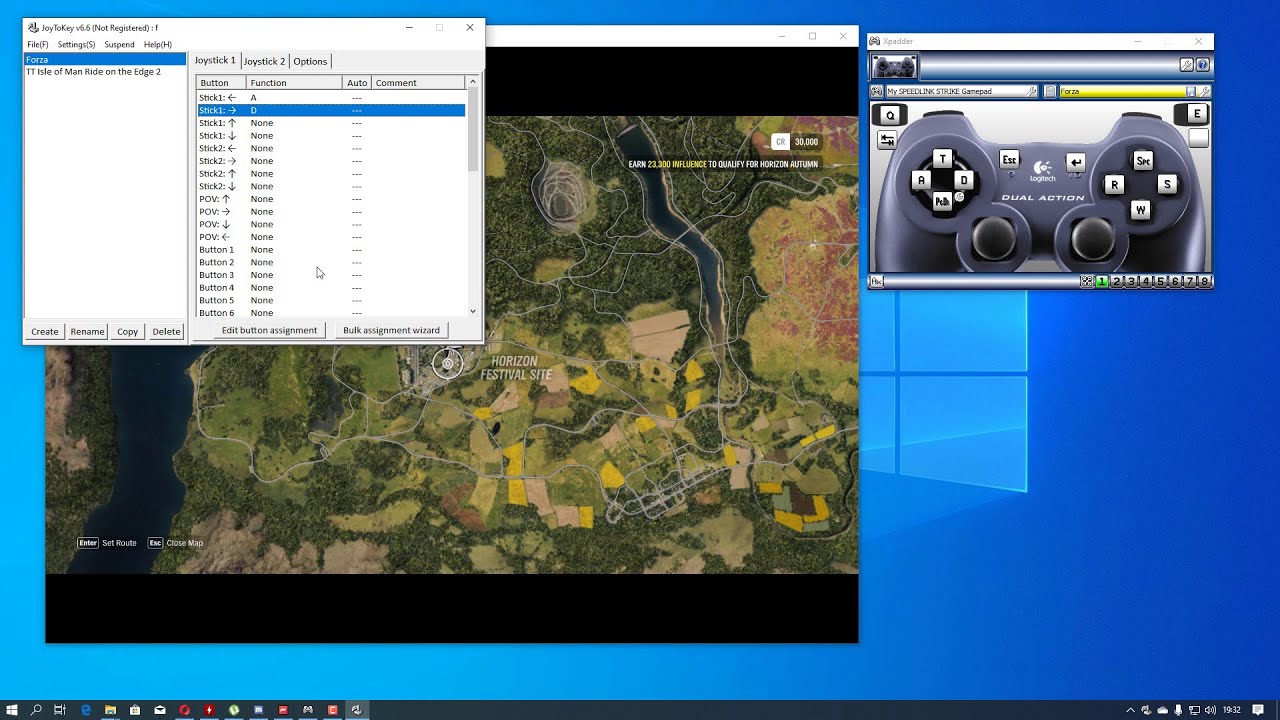The height and width of the screenshot is (720, 1280).
Task: Save the Forza profile with floppy icon
Action: [1191, 91]
